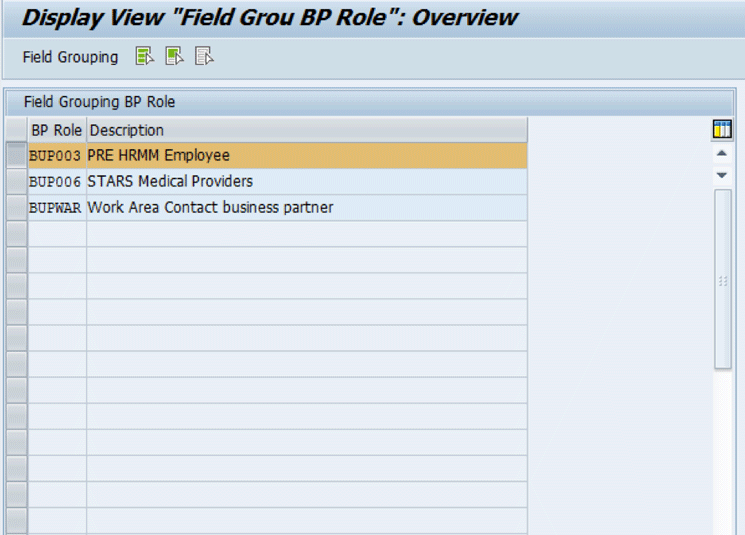This screenshot has height=535, width=745.
Task: Select the Work Area Contact business partner description
Action: click(x=210, y=208)
